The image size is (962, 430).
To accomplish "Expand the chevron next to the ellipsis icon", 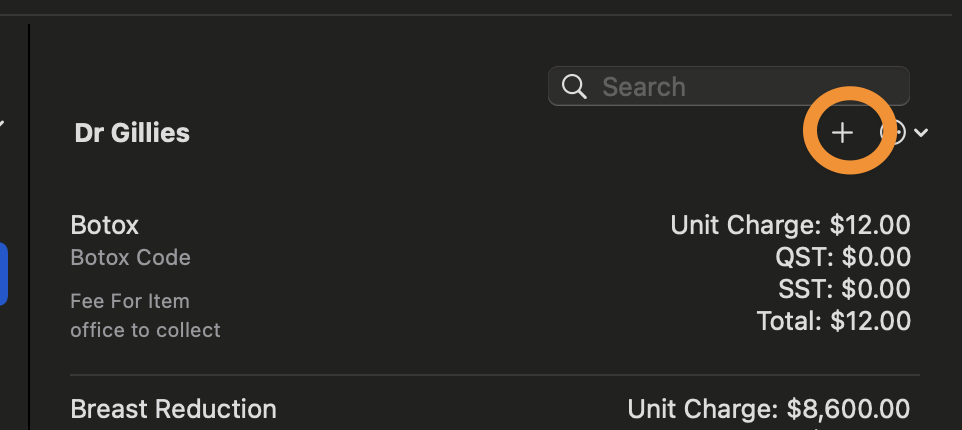I will (x=921, y=132).
